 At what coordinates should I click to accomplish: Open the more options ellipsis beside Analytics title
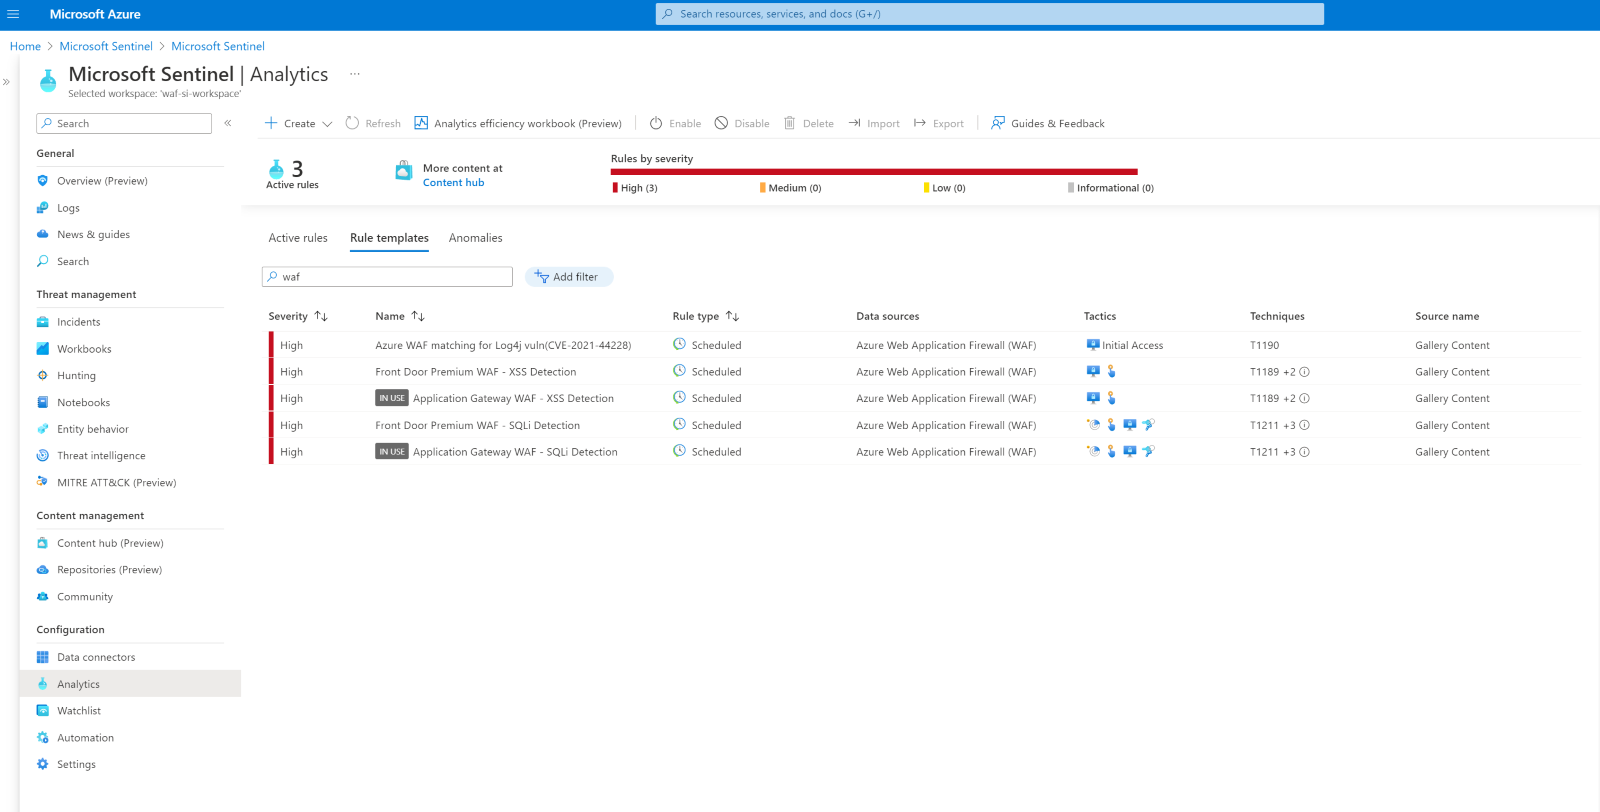coord(354,74)
